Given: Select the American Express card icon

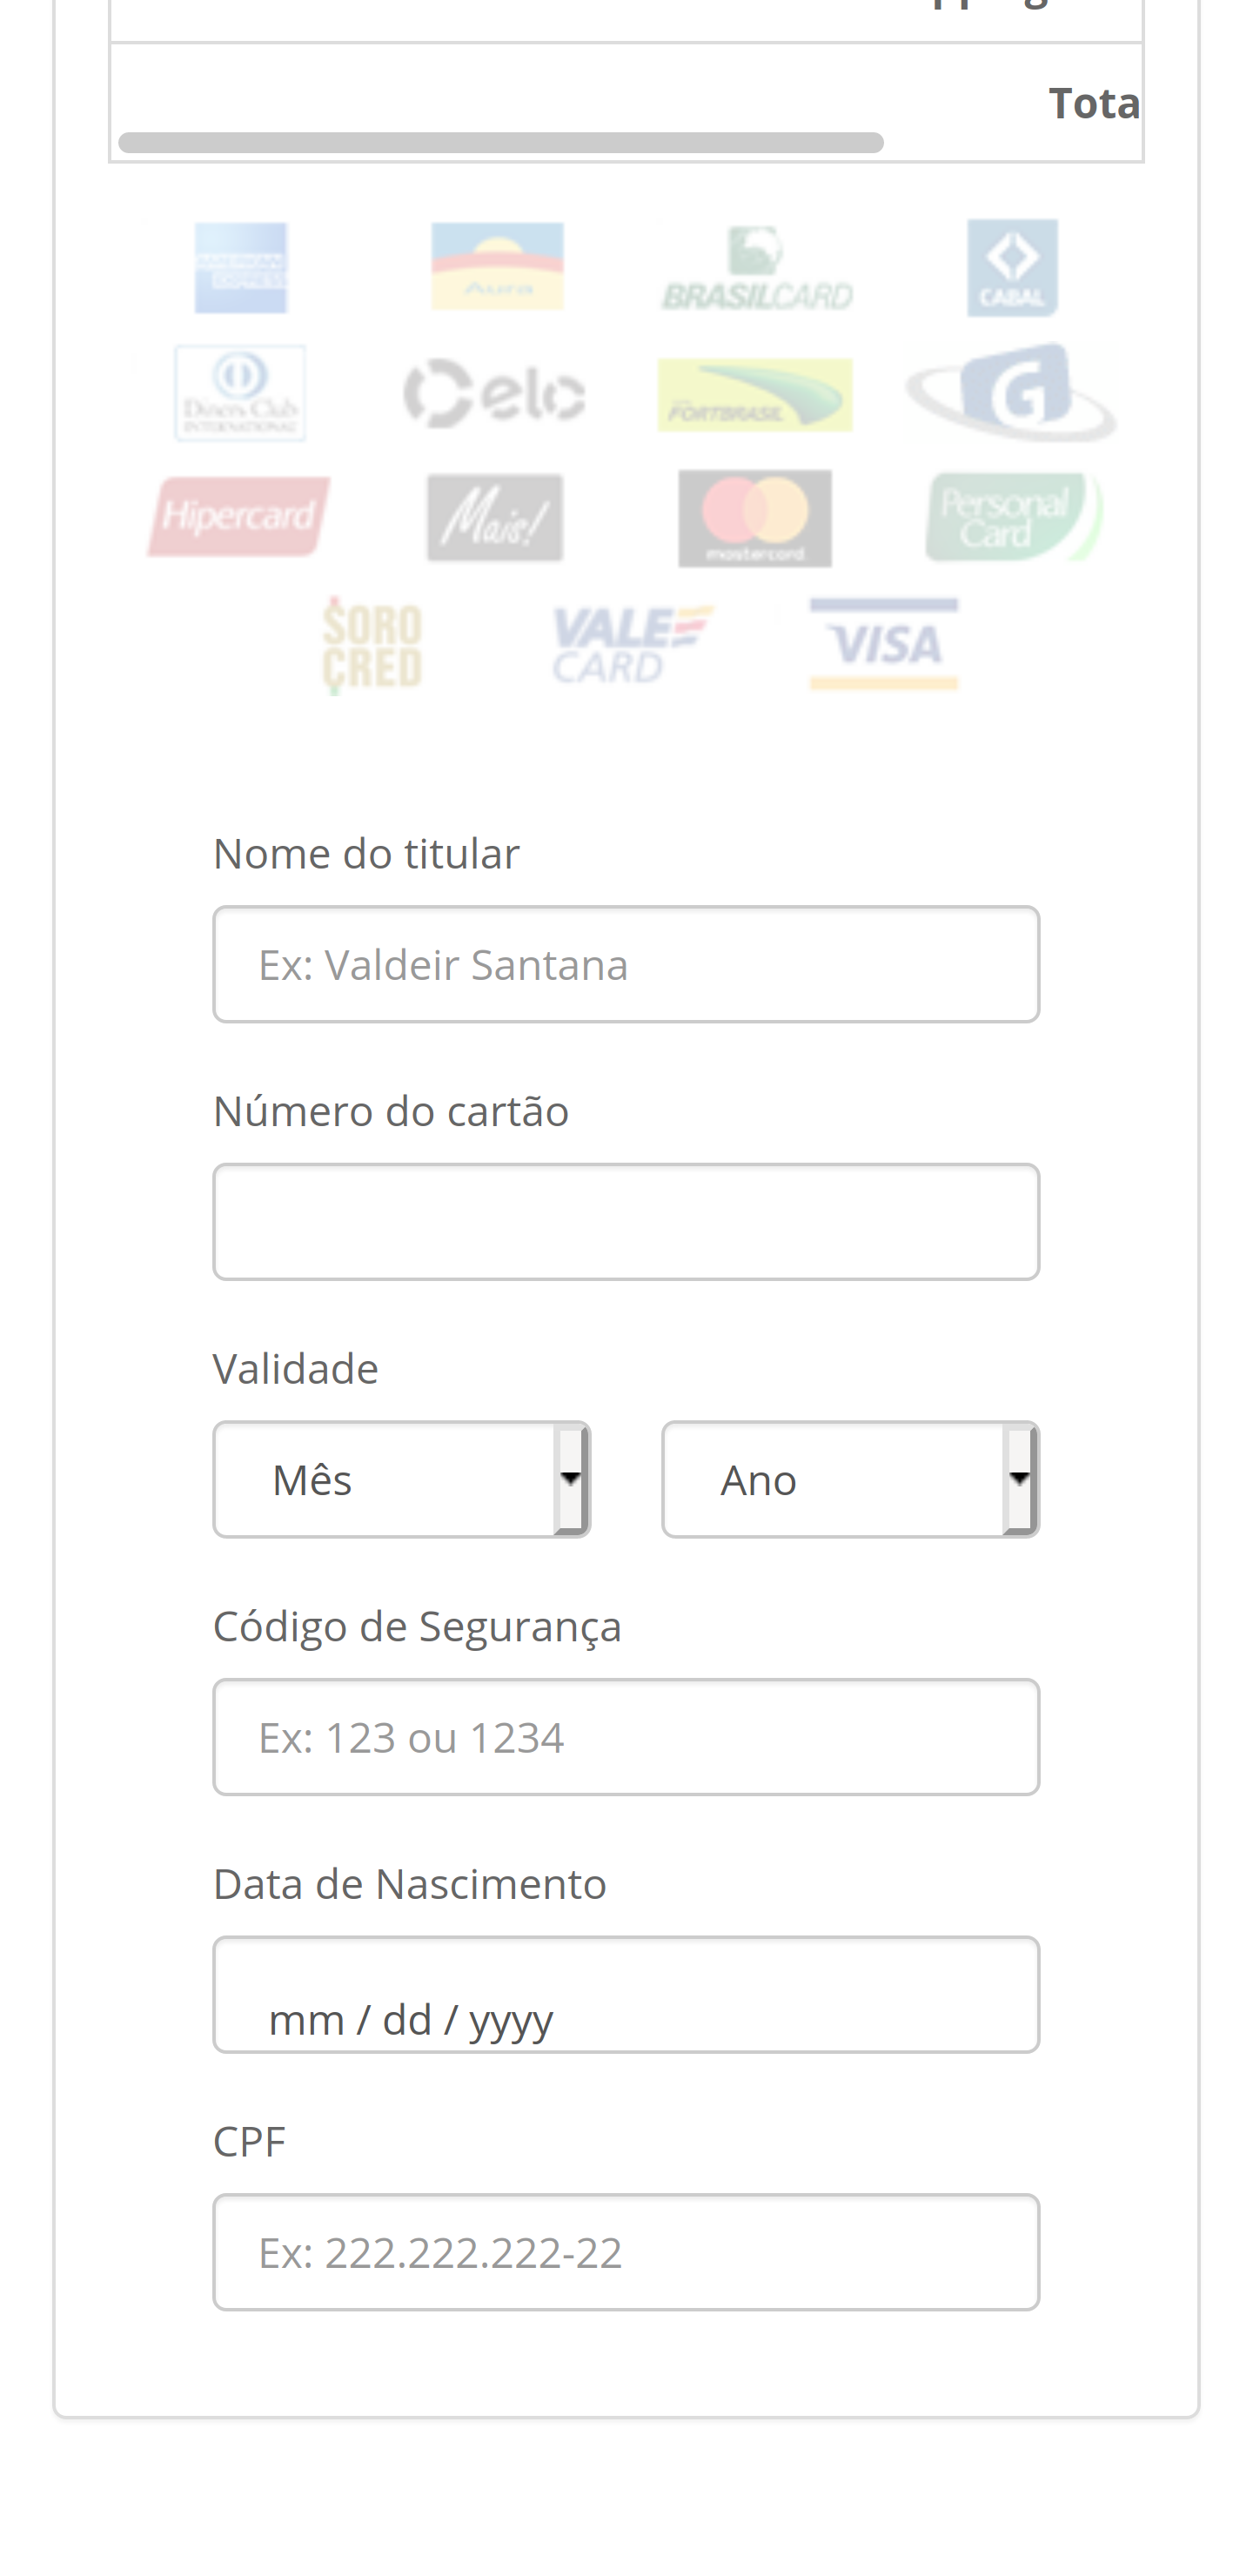Looking at the screenshot, I should [241, 268].
